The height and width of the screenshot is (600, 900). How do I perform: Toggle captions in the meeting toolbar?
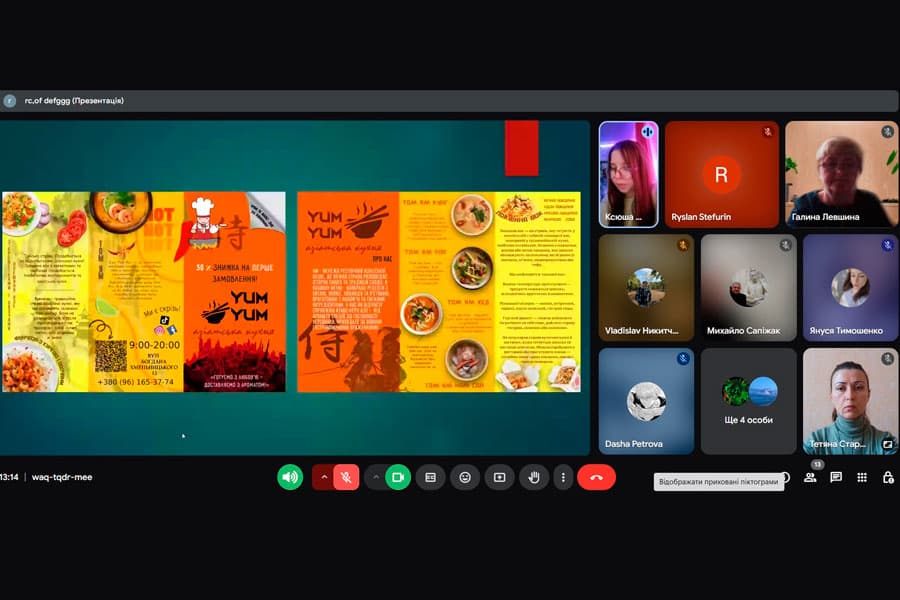(430, 477)
